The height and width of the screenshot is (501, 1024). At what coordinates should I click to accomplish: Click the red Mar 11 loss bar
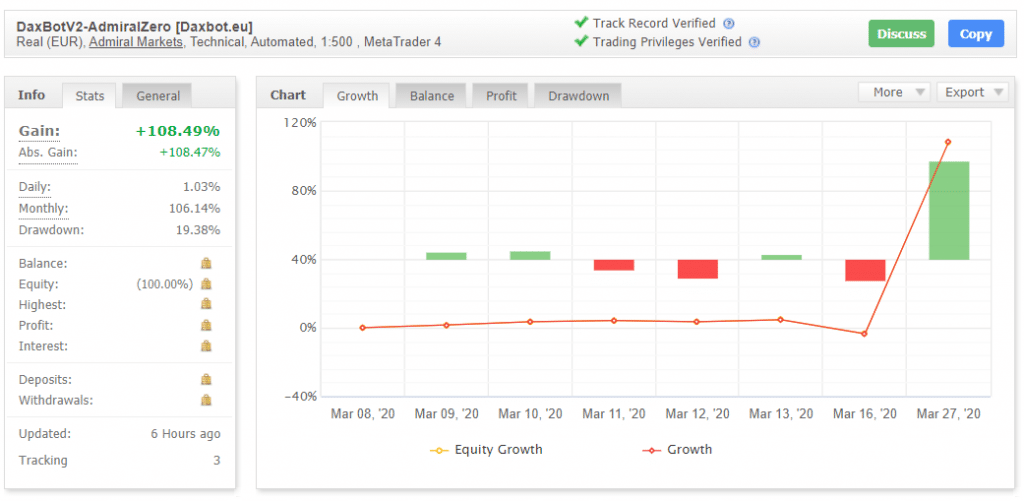point(614,265)
